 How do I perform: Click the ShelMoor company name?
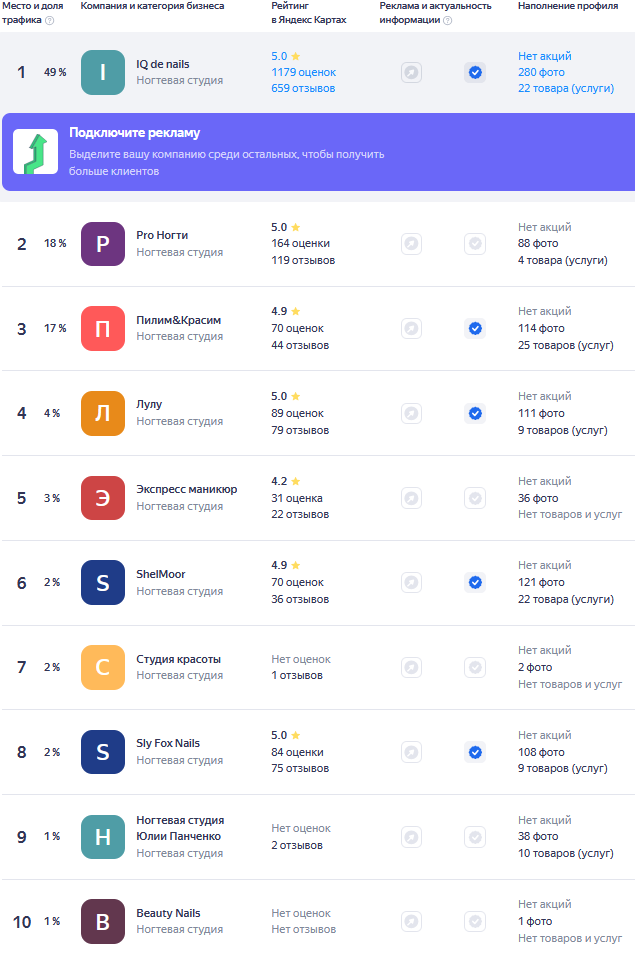point(160,574)
